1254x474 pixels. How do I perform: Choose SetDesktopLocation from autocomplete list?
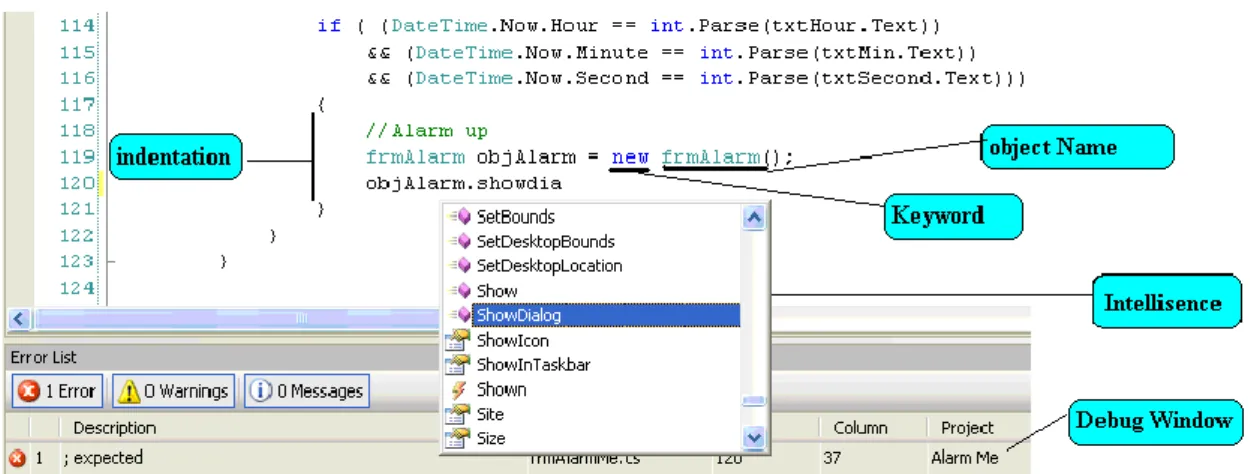click(x=549, y=265)
